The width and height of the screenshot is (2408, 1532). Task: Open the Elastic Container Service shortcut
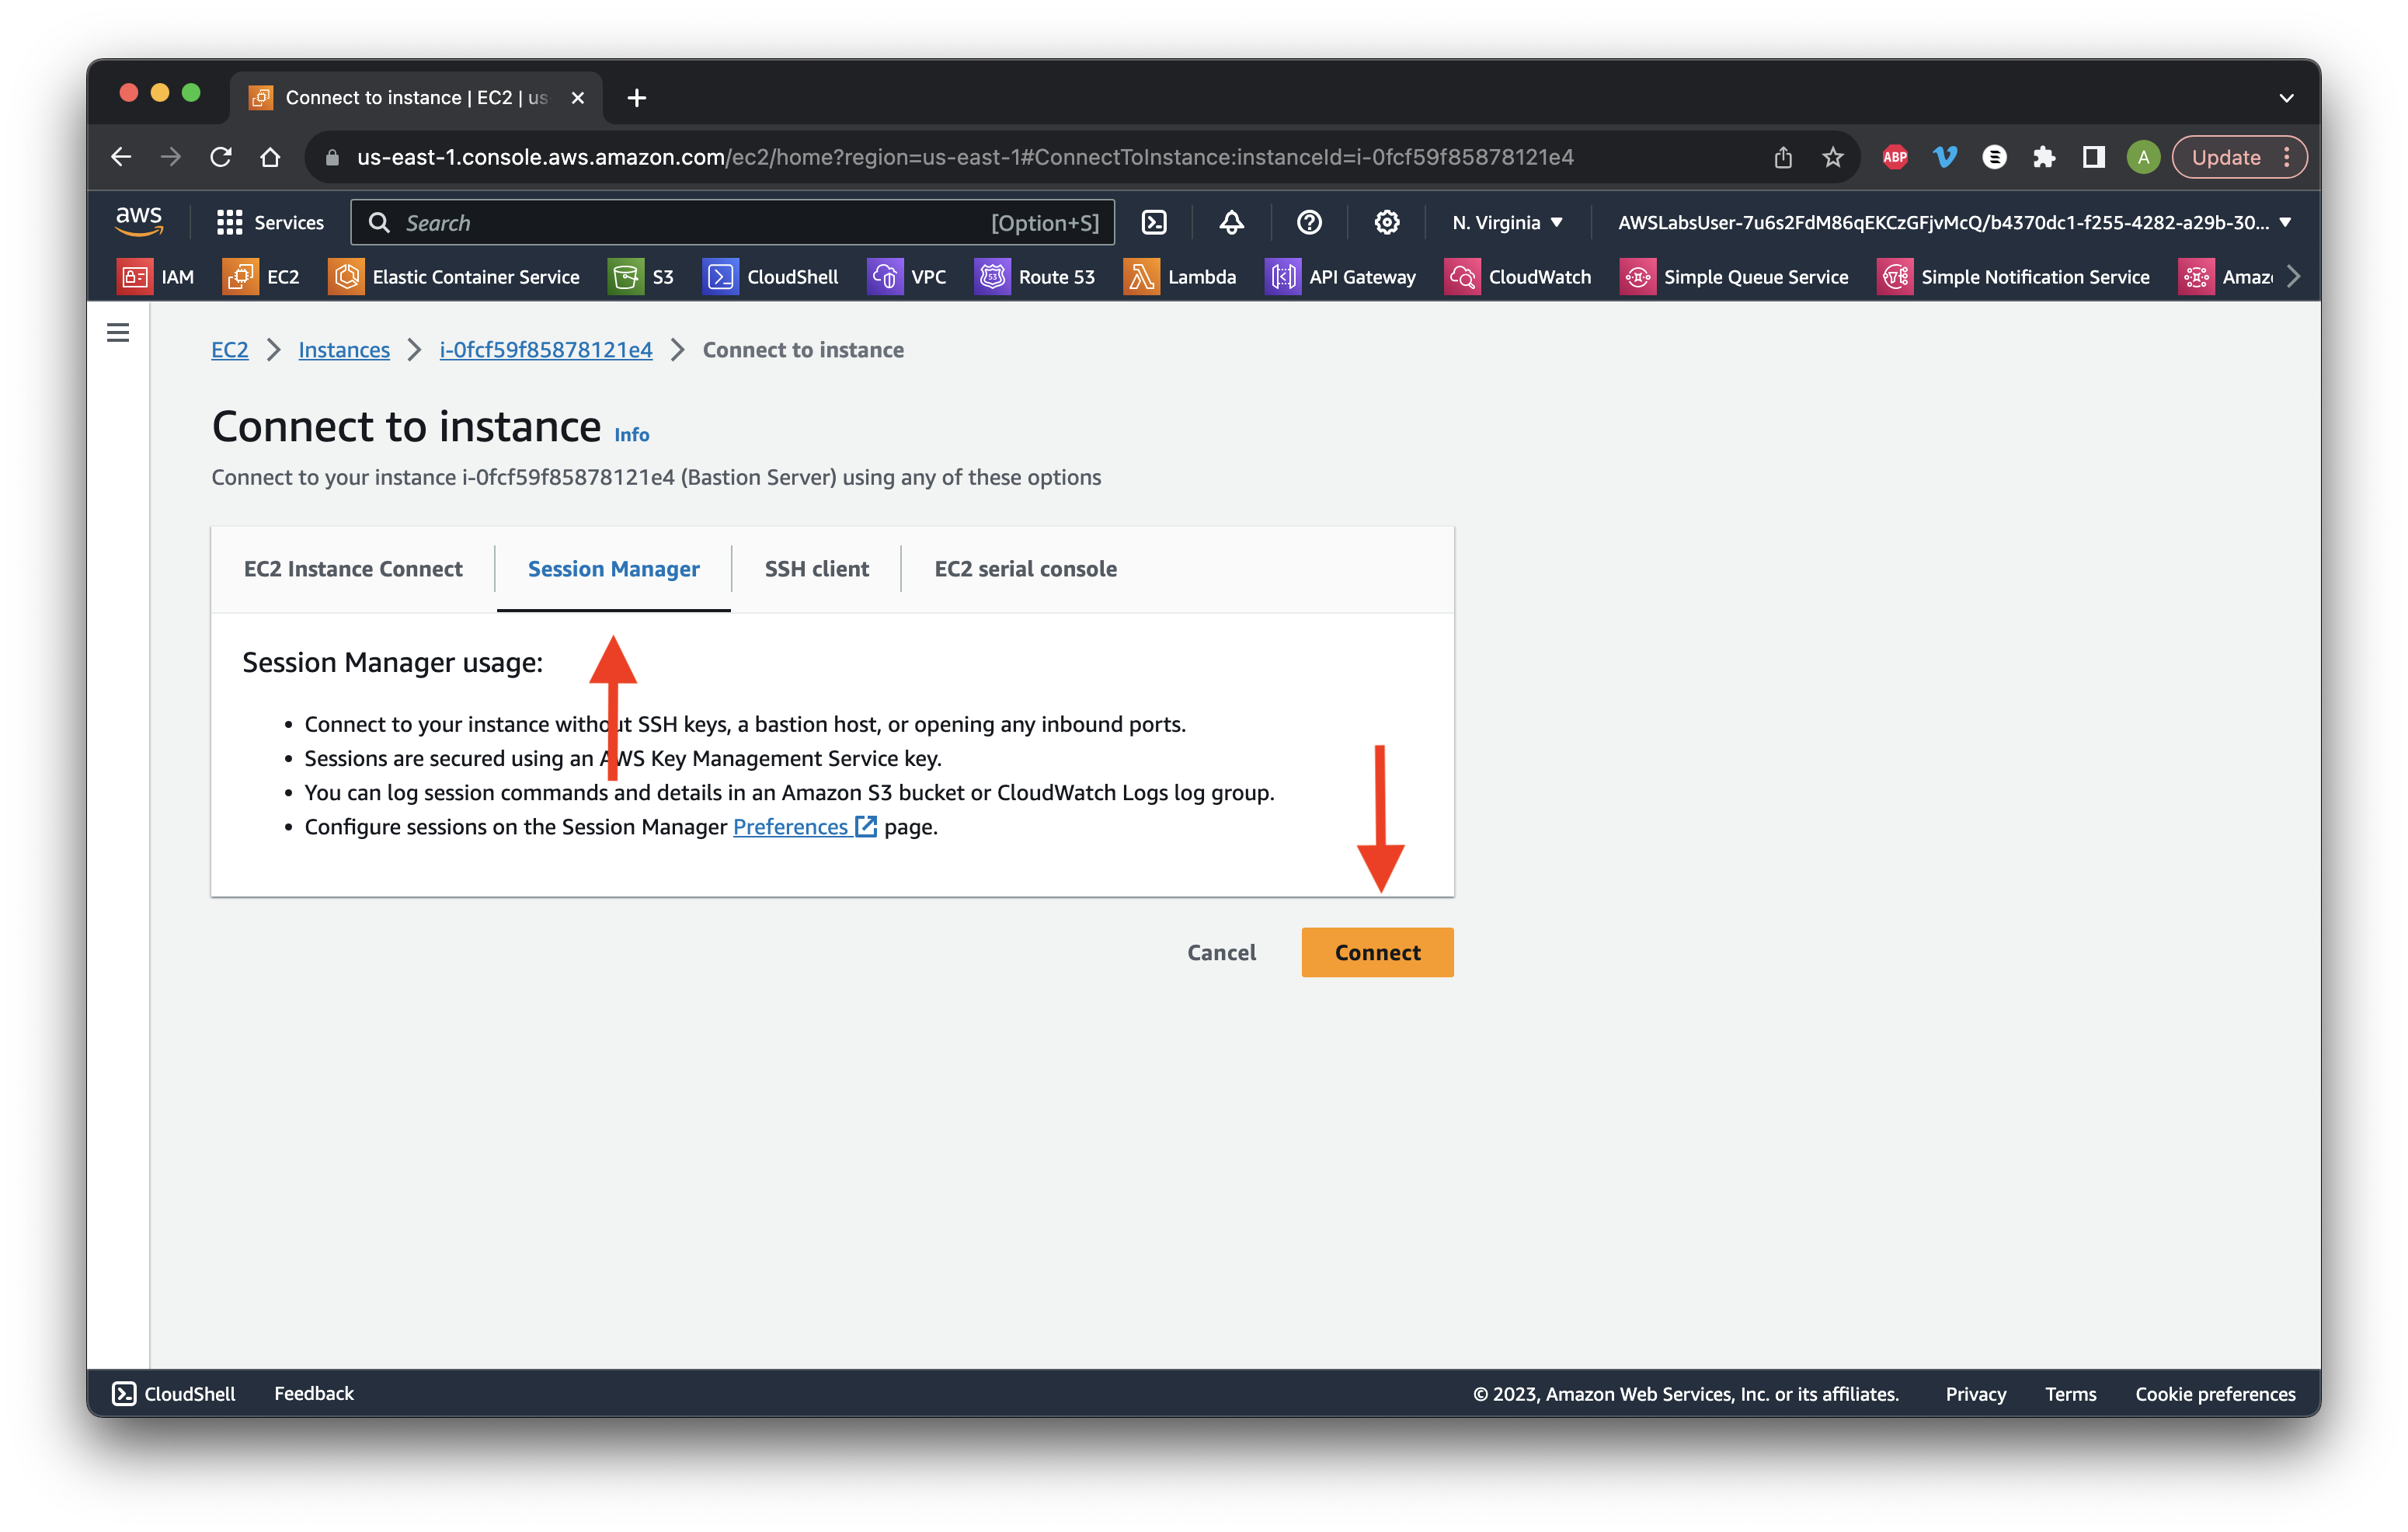point(454,277)
